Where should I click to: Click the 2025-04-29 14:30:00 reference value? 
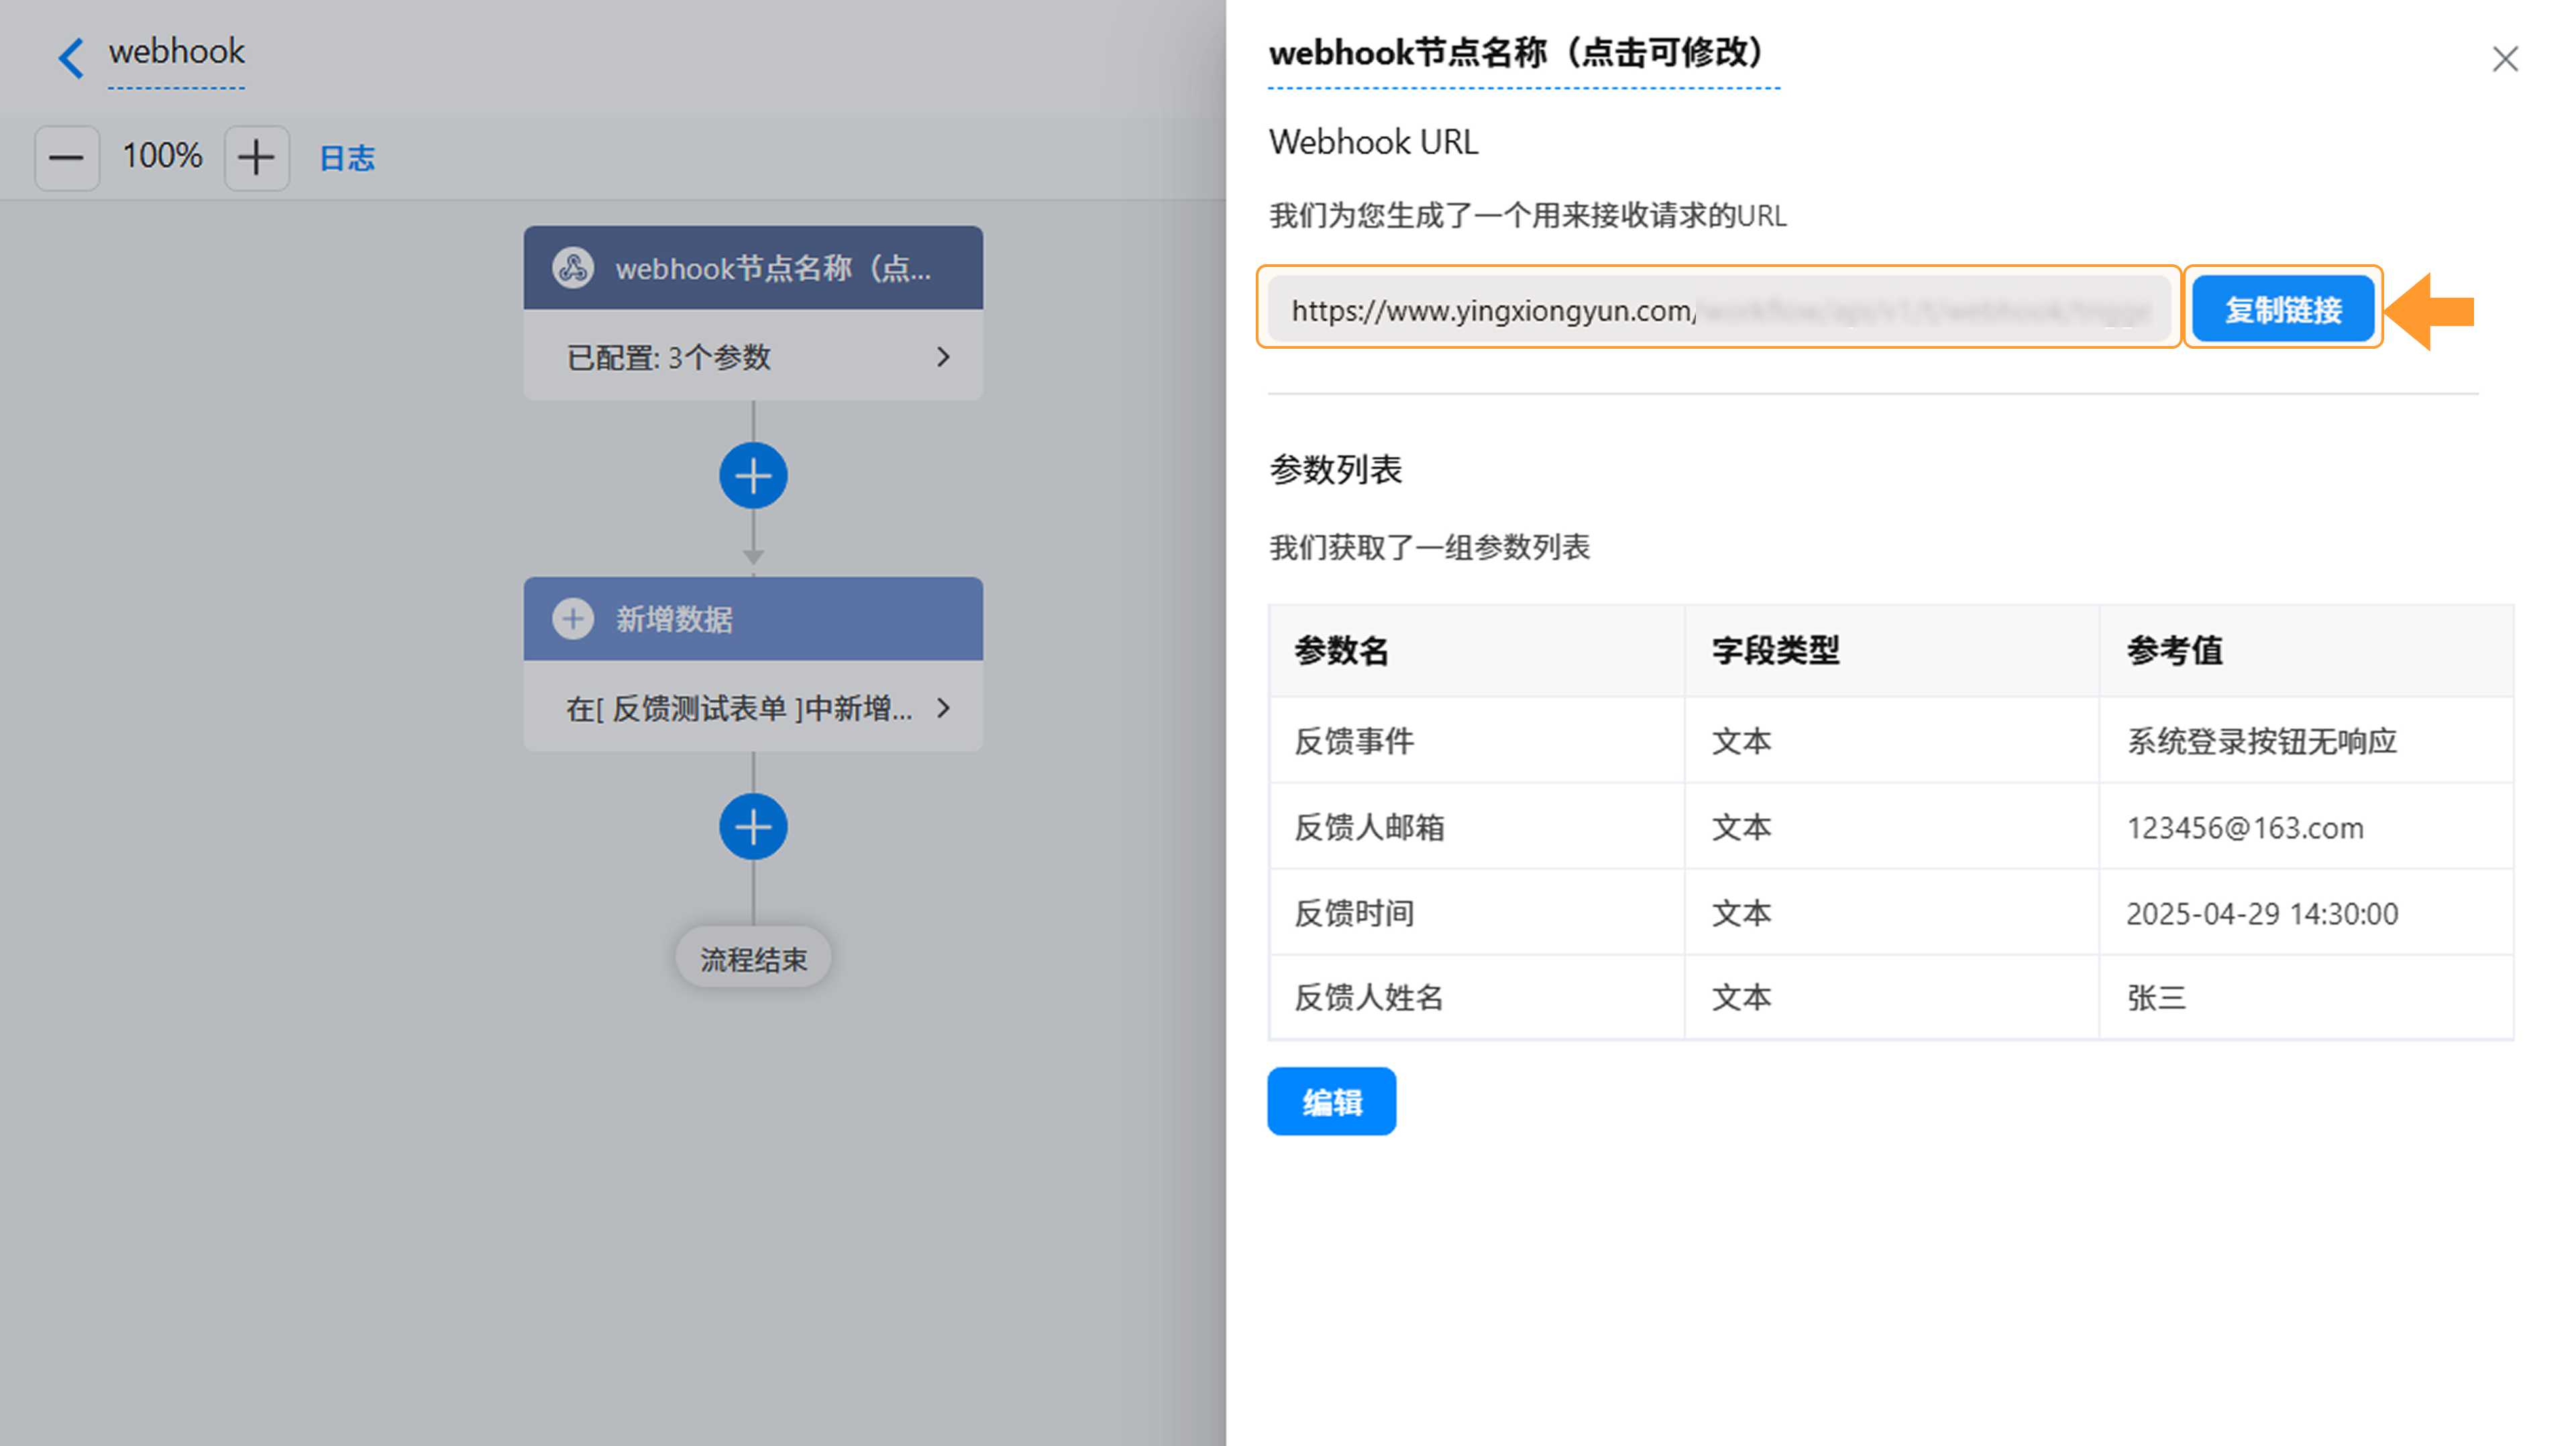click(x=2262, y=913)
